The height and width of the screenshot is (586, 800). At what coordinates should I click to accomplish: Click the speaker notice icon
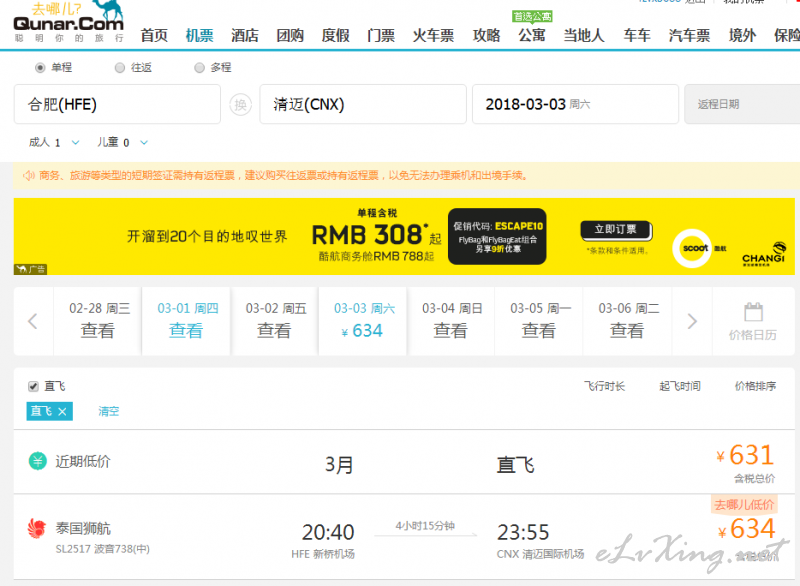29,176
